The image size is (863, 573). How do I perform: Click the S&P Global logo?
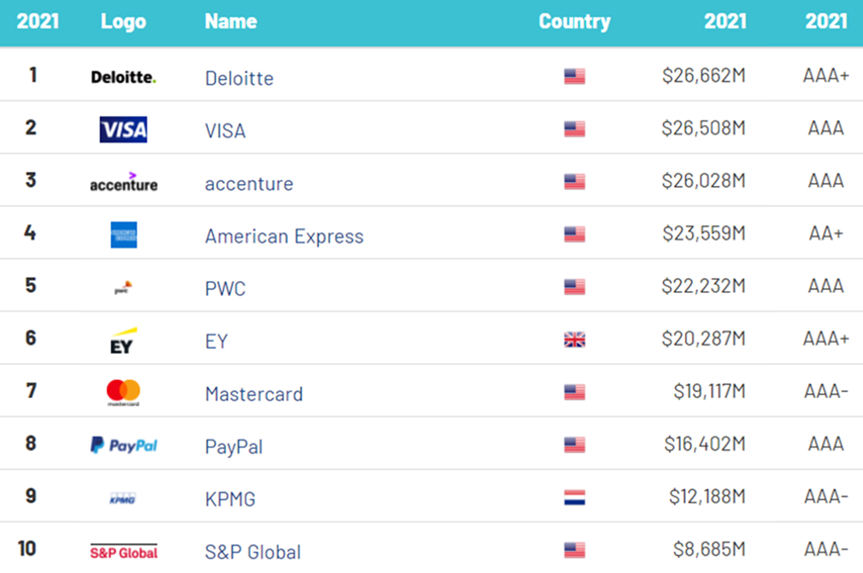coord(124,552)
